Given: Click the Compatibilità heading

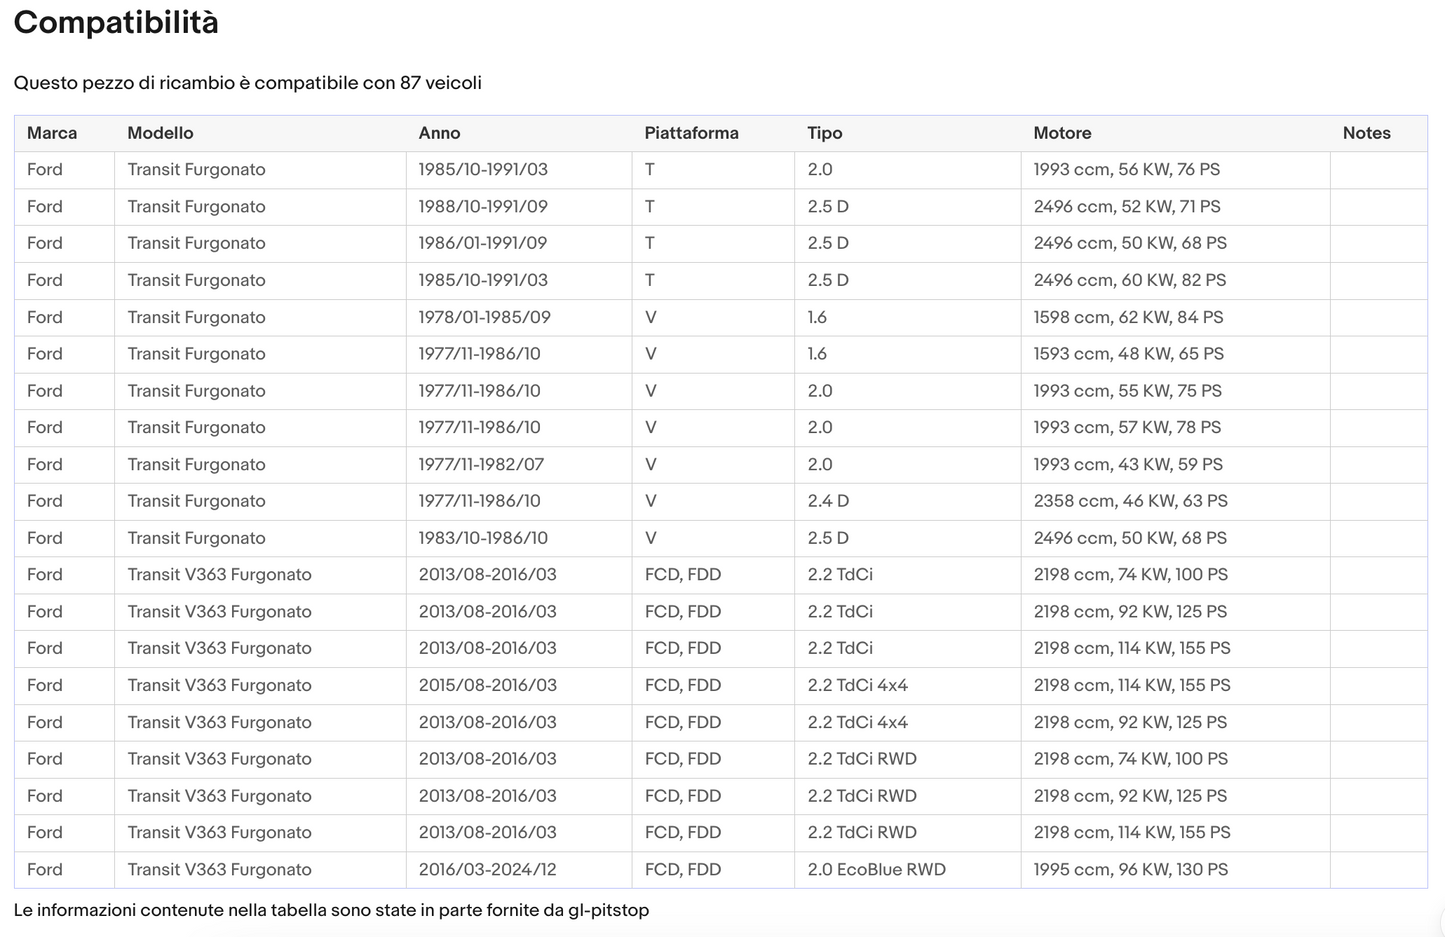Looking at the screenshot, I should 116,22.
